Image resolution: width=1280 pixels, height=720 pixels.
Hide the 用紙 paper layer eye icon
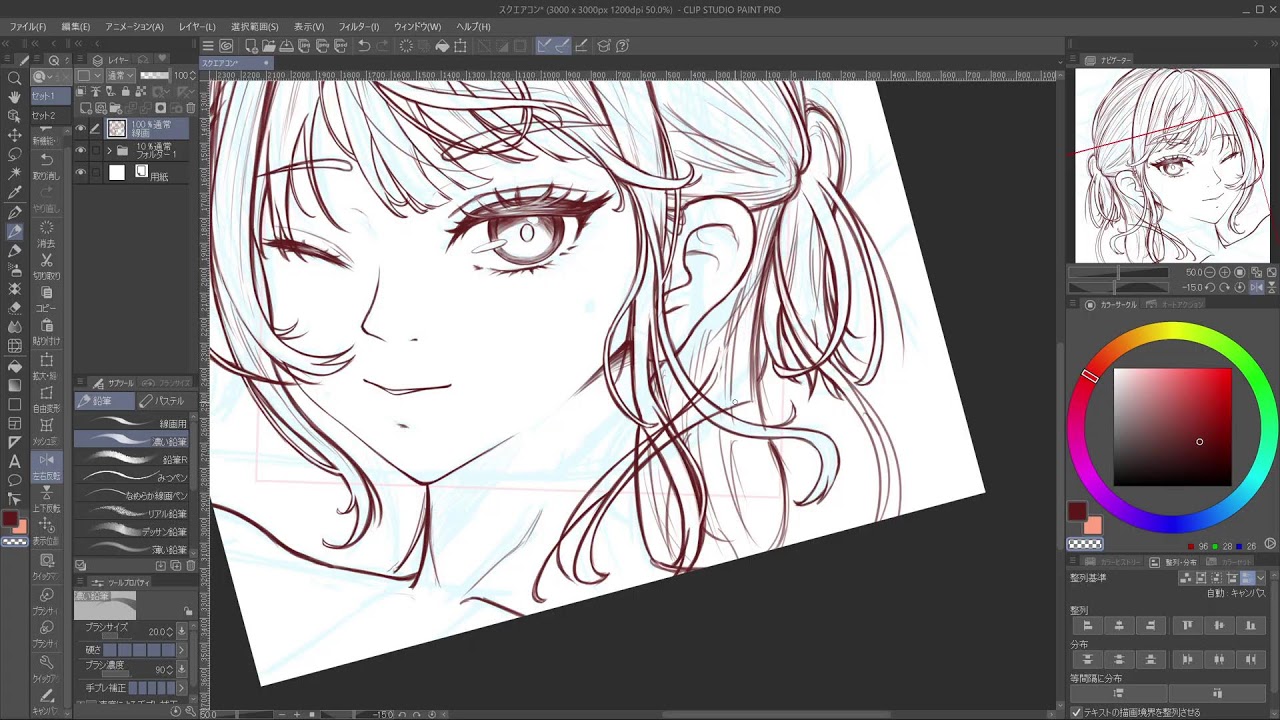[x=80, y=172]
